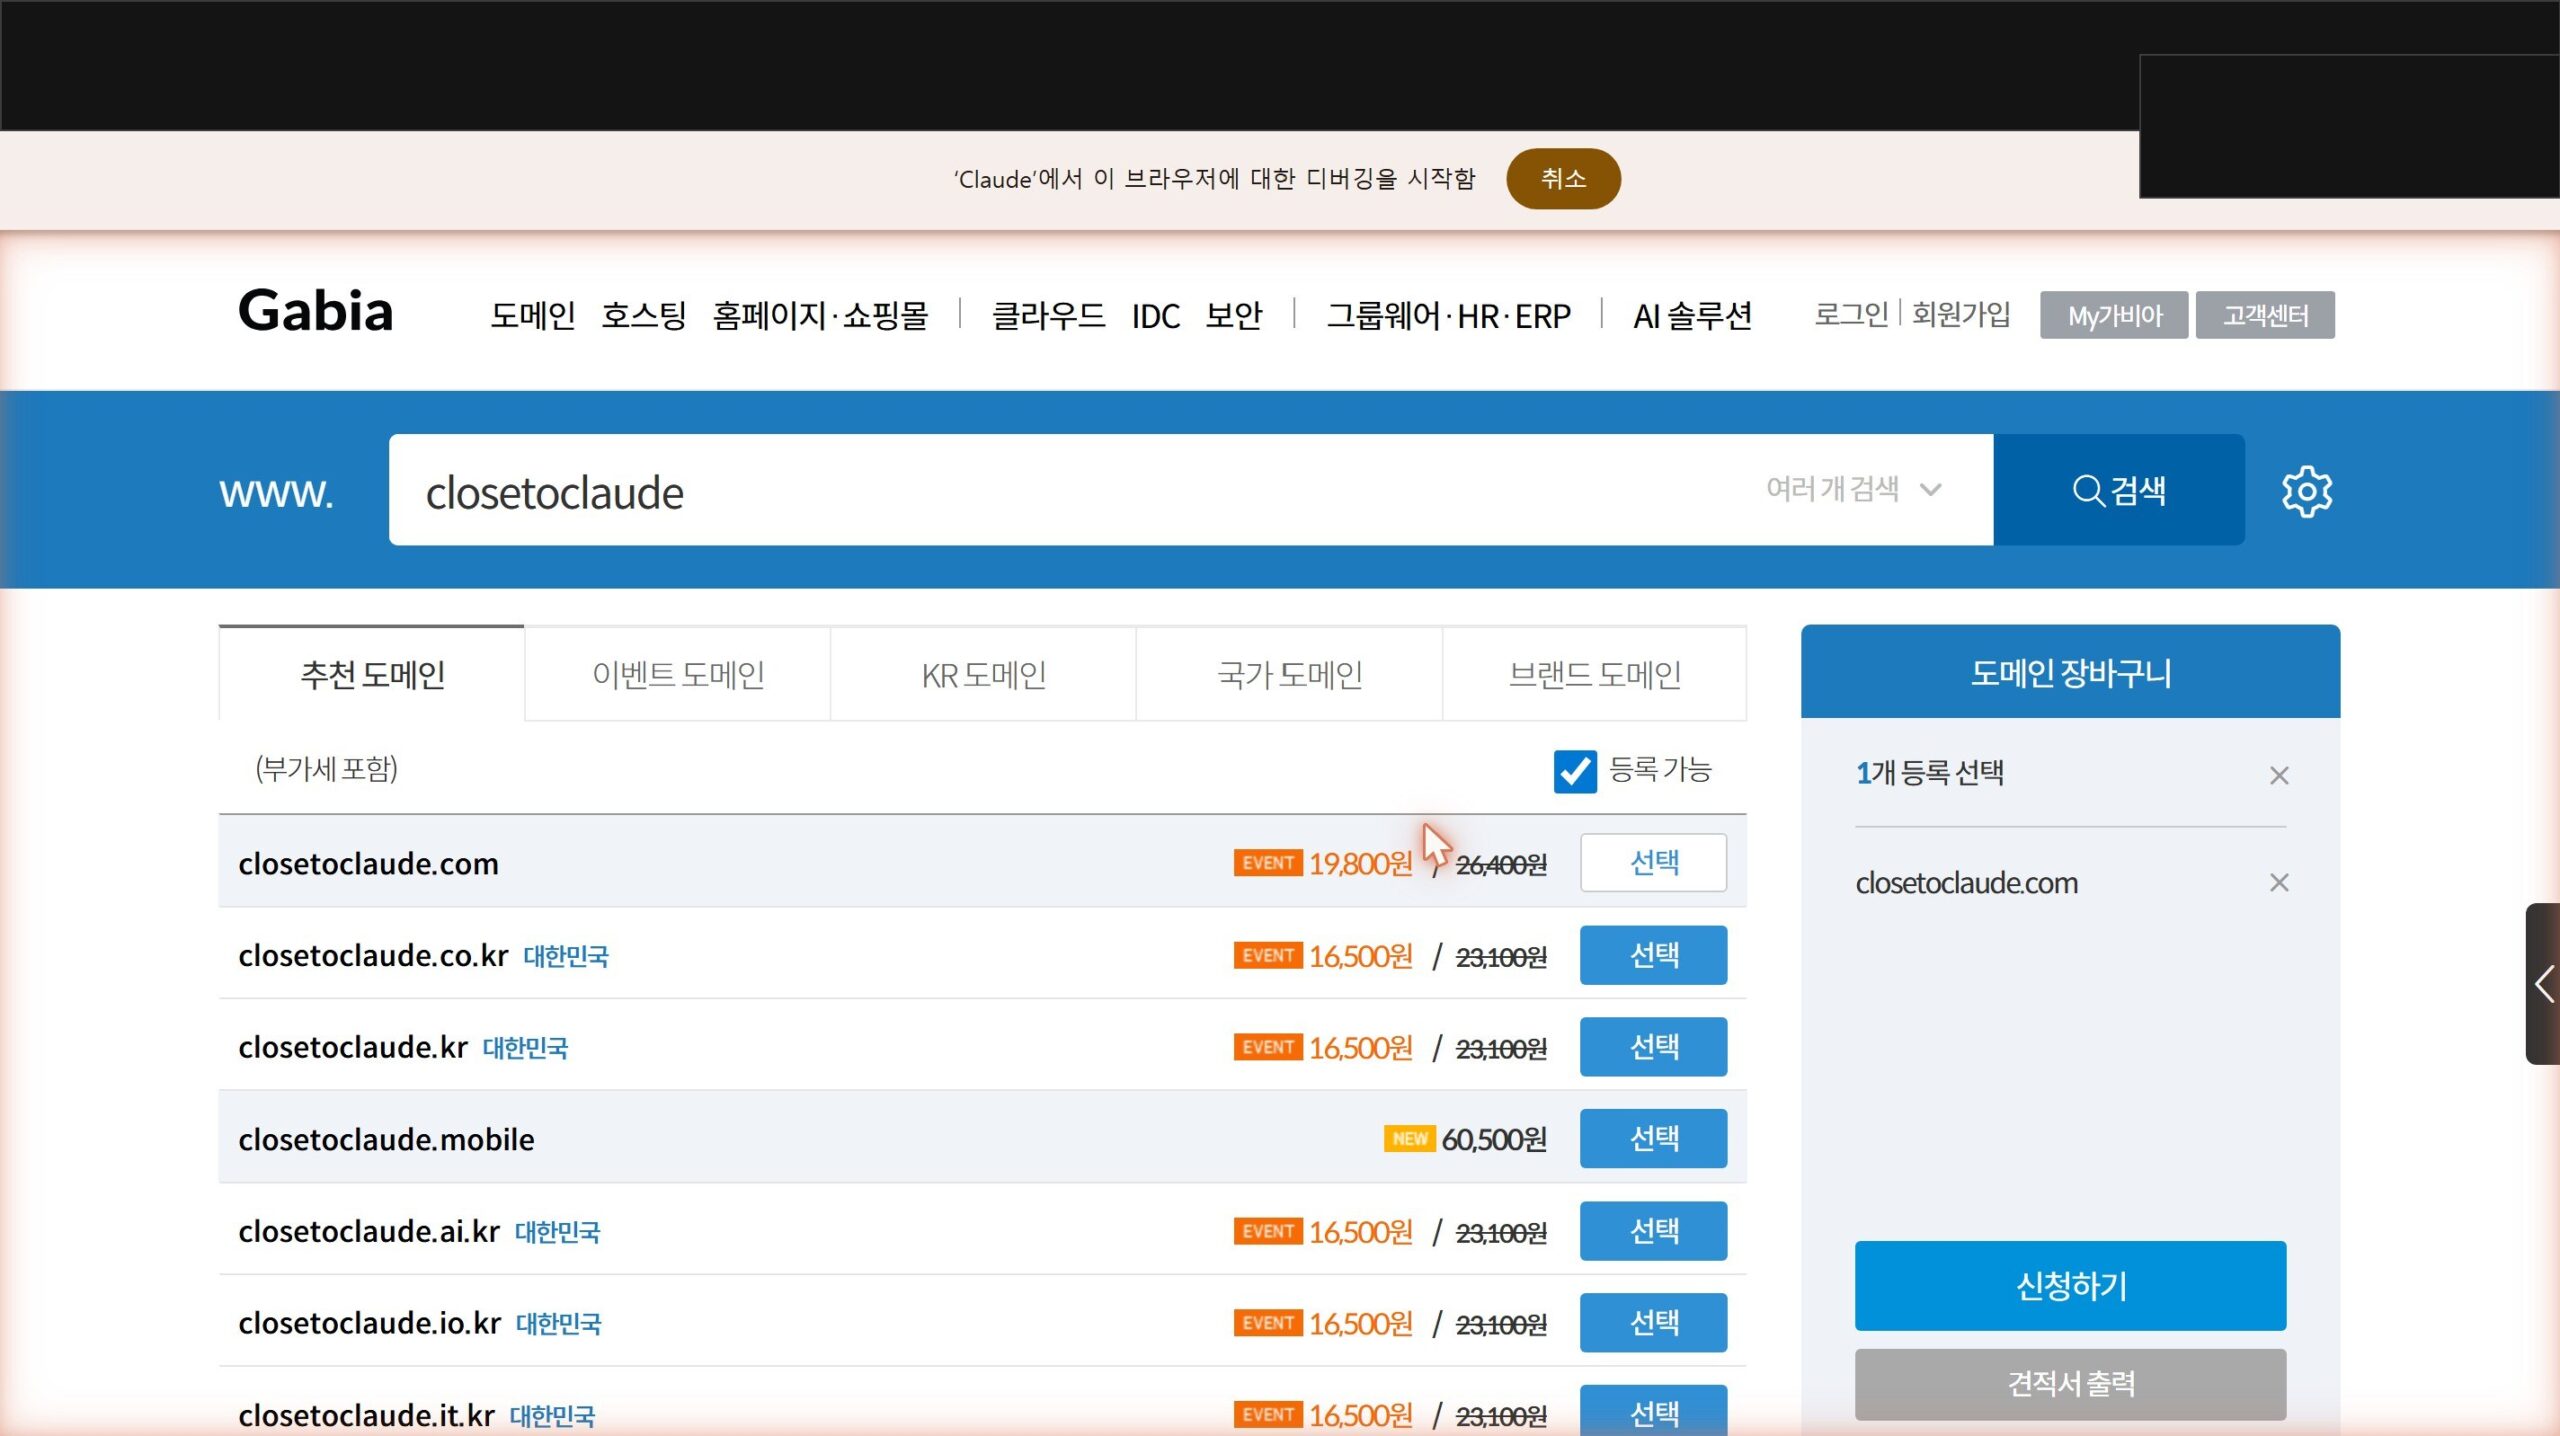Open the 호스팅 menu
This screenshot has width=2560, height=1436.
(643, 315)
